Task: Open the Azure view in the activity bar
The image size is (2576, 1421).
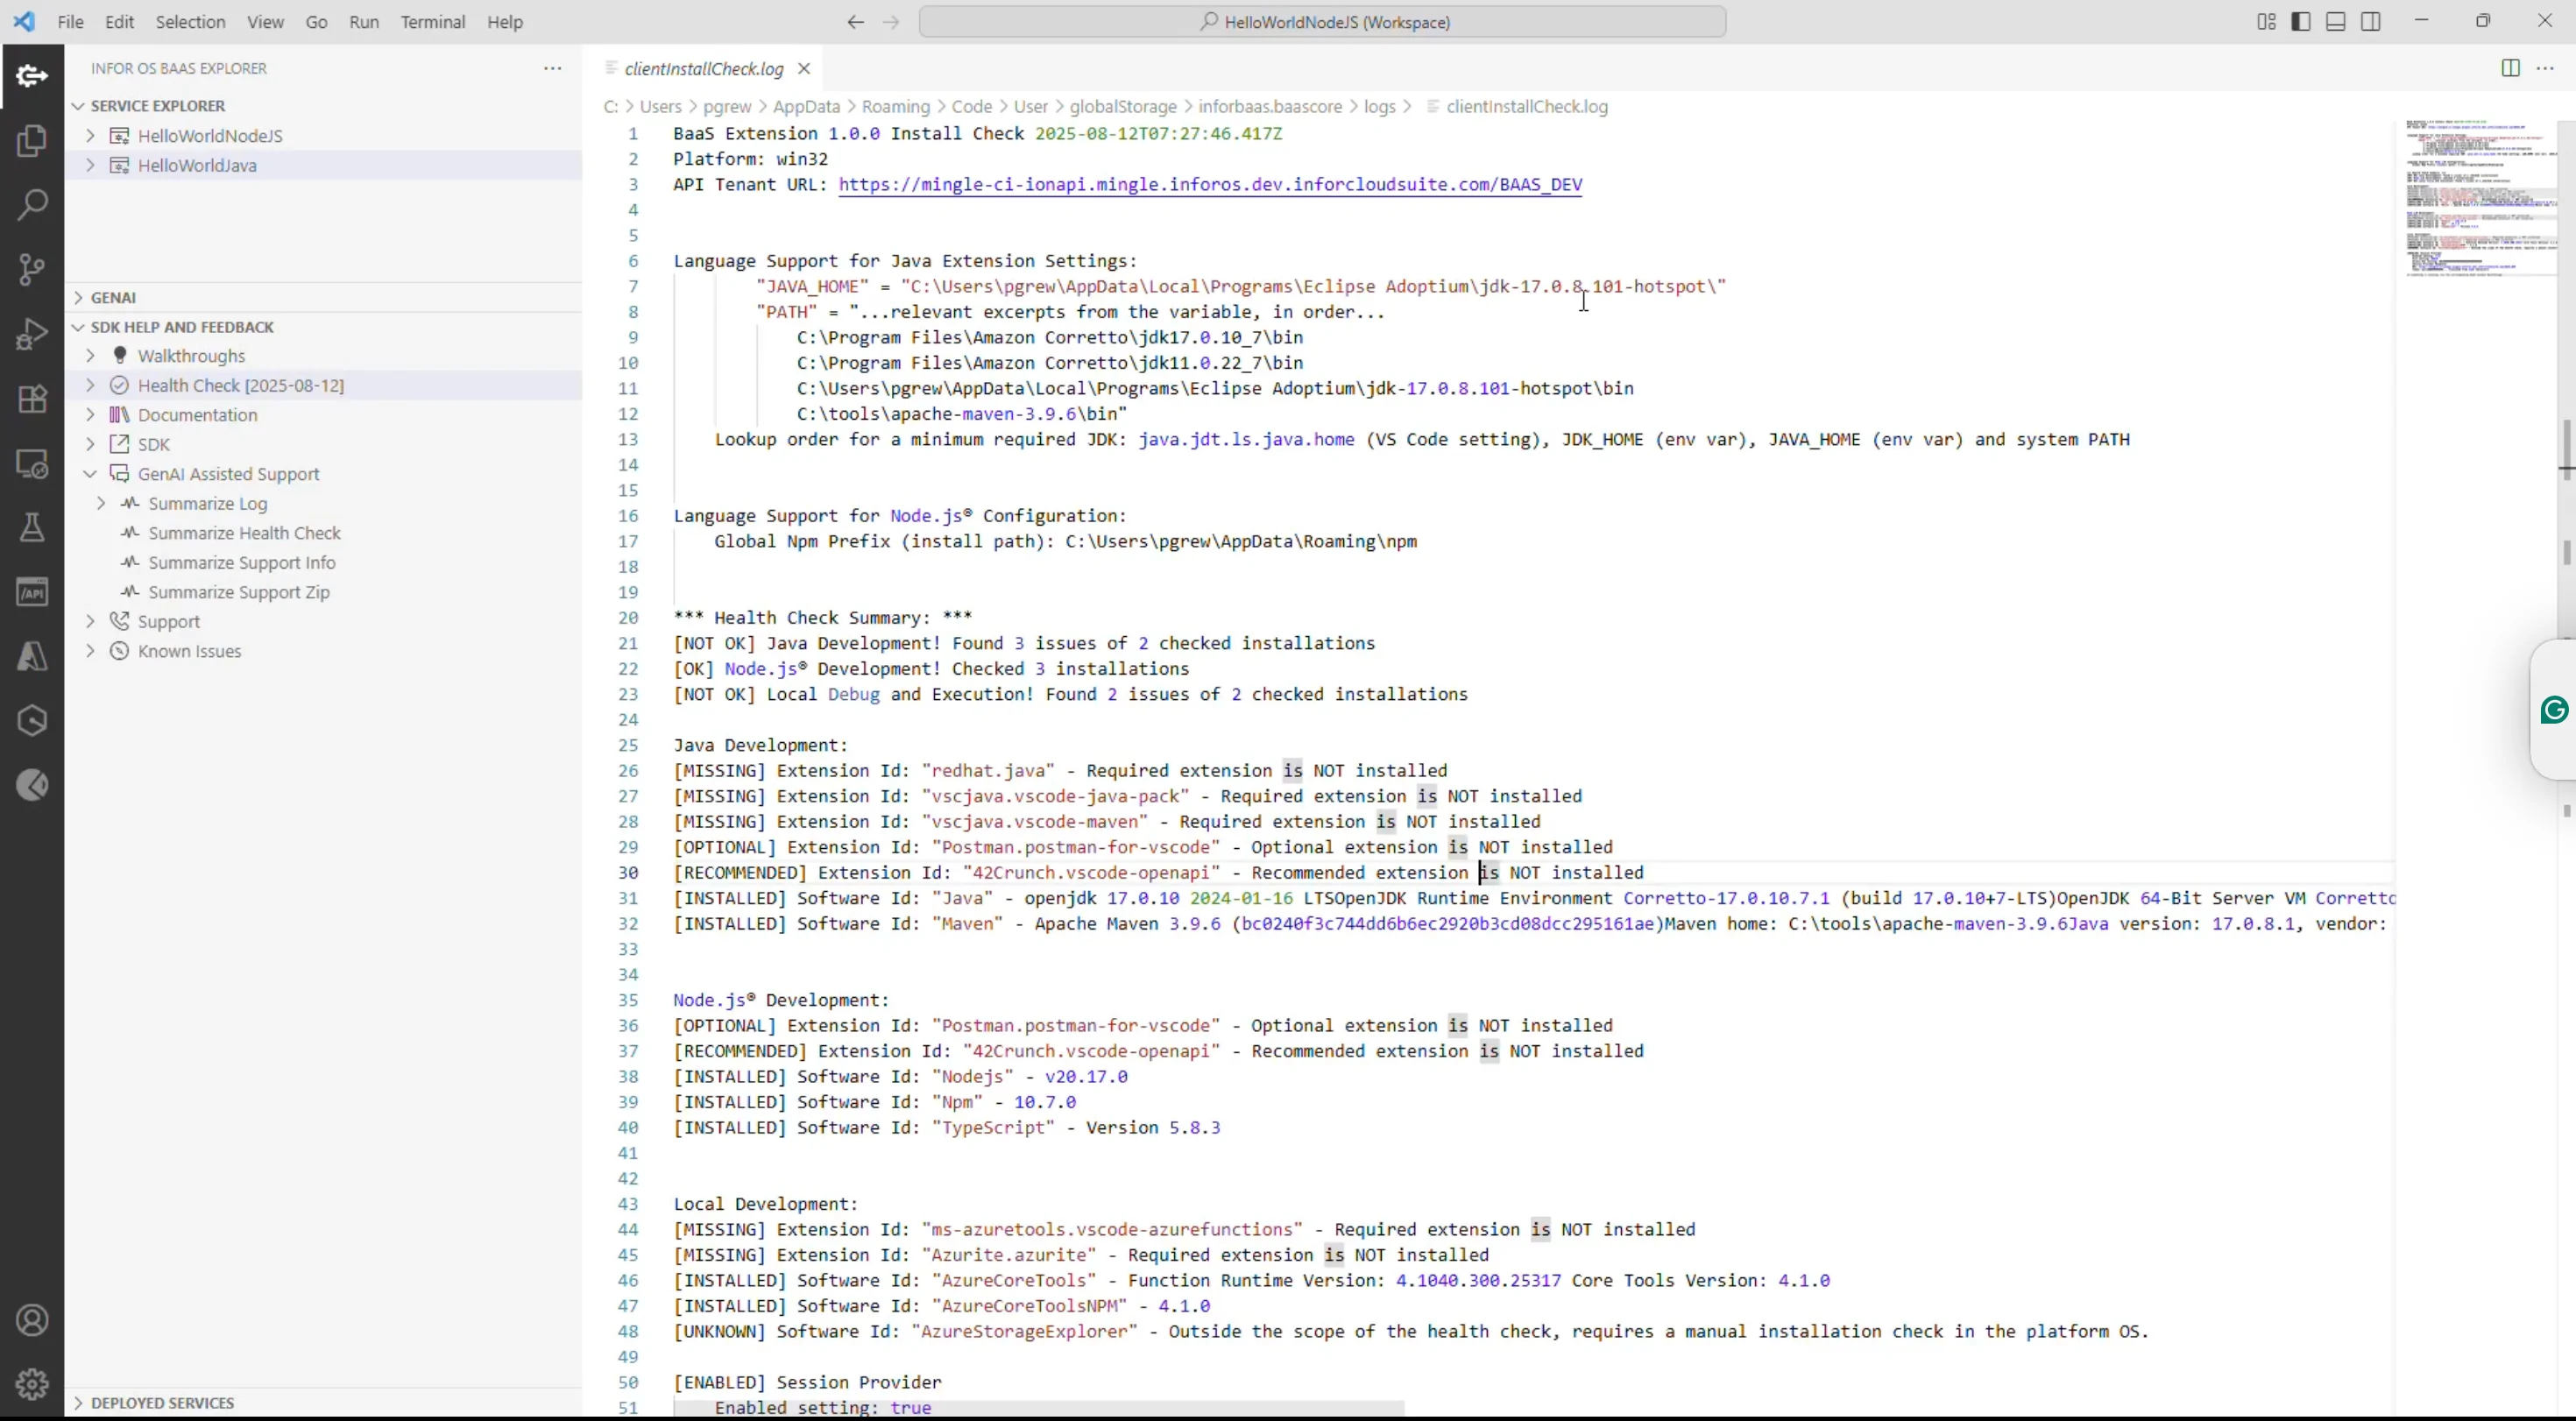Action: pyautogui.click(x=32, y=656)
